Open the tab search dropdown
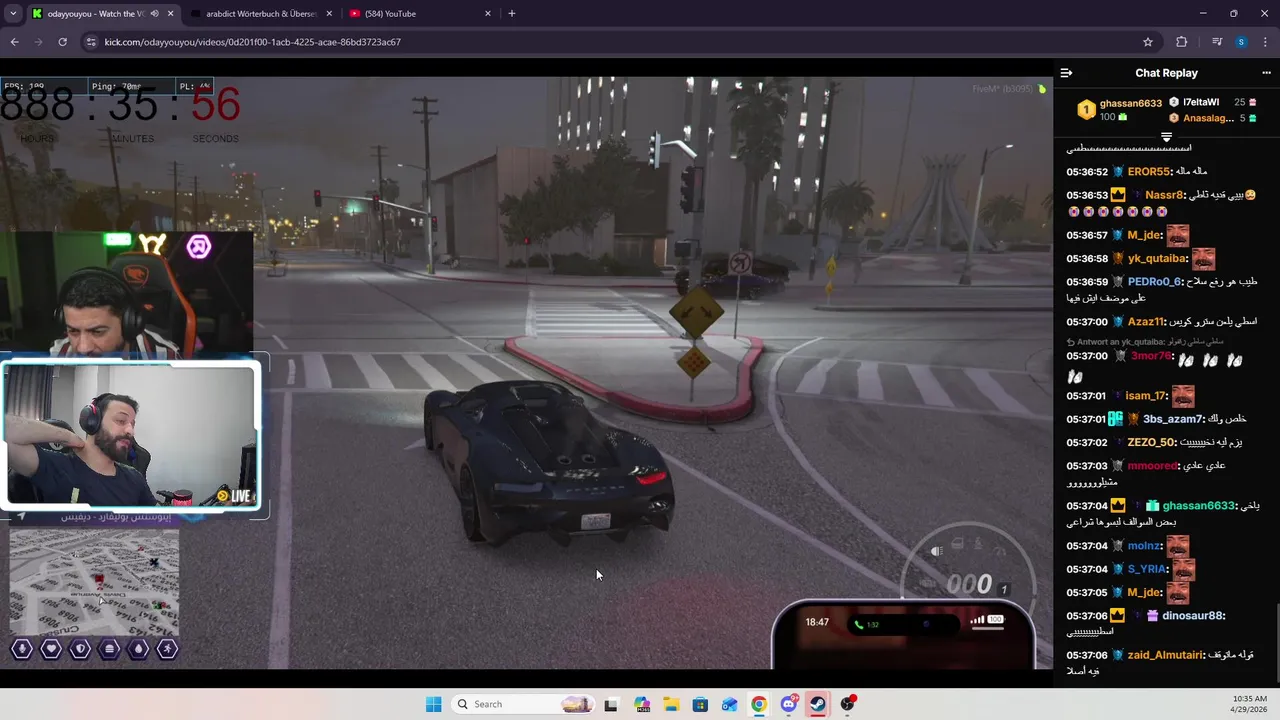Screen dimensions: 1280x720 click(x=13, y=14)
